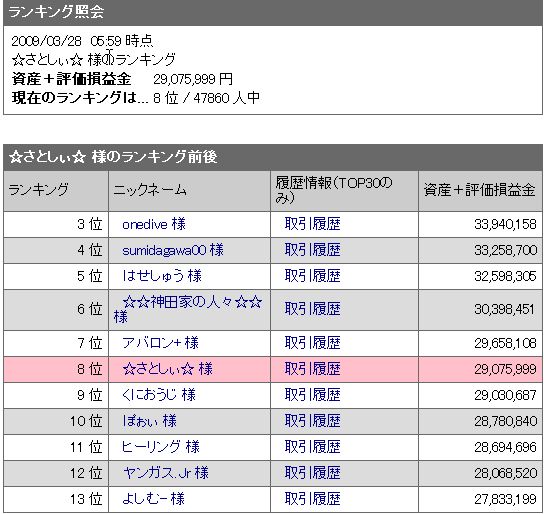Click the amount 33,258,700

click(x=505, y=250)
